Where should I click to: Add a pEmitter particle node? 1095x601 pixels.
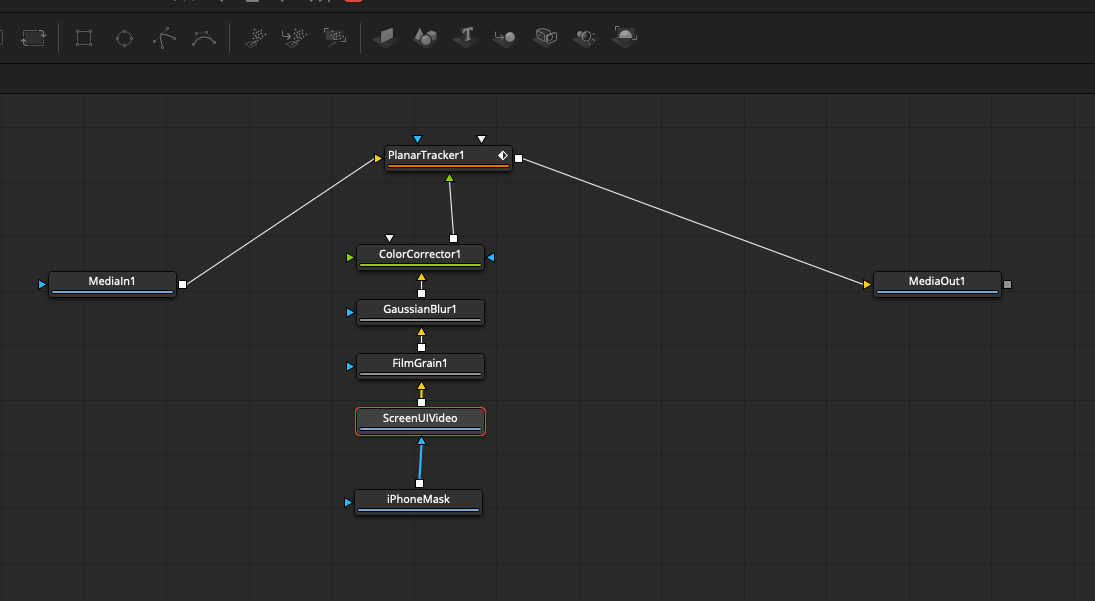256,38
